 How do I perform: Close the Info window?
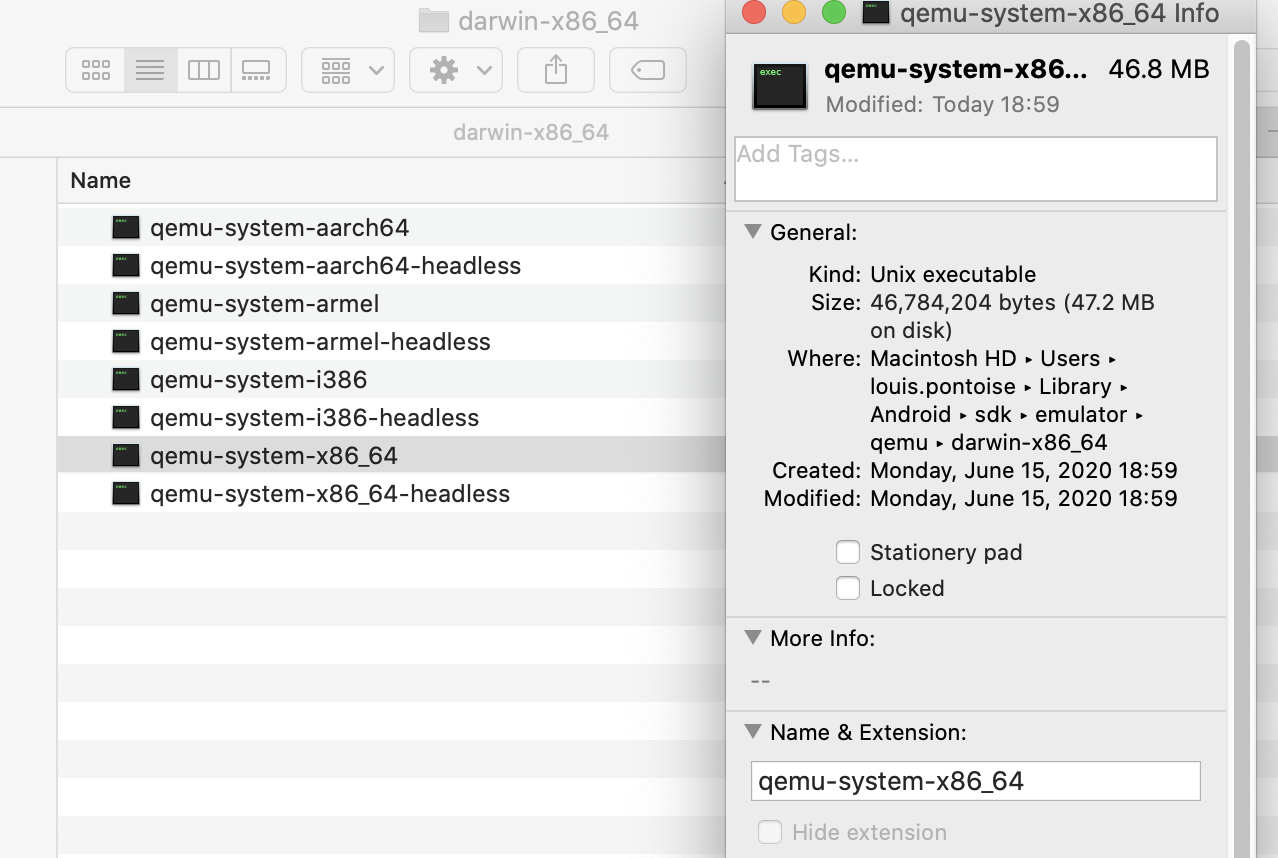[x=753, y=13]
